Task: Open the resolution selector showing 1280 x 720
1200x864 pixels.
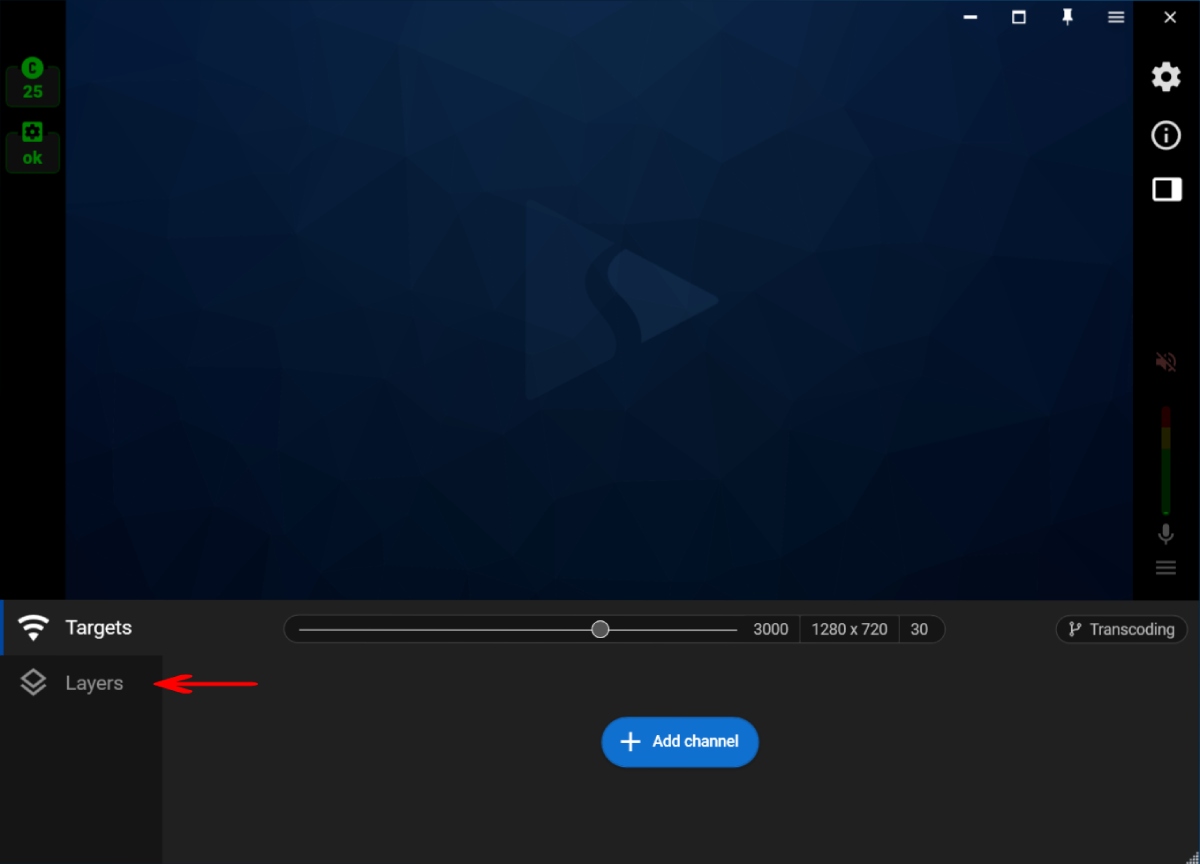Action: click(850, 629)
